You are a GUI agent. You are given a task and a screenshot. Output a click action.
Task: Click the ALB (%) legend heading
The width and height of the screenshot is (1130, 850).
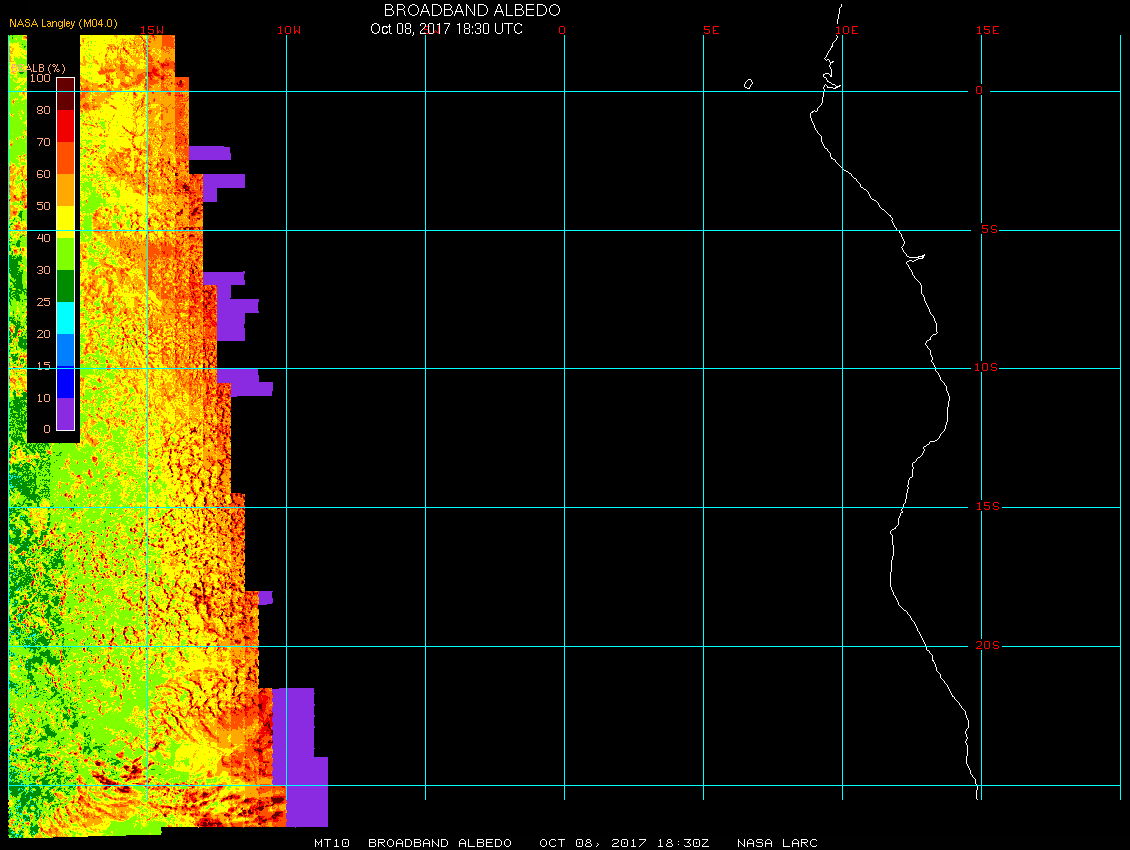[45, 67]
